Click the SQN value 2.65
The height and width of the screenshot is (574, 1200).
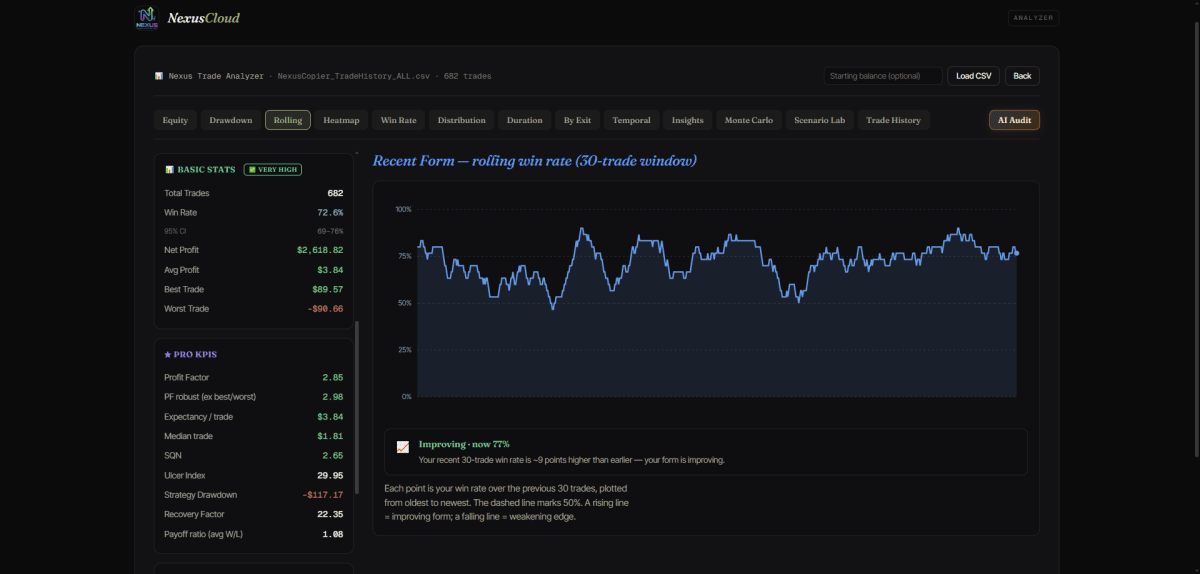point(333,455)
